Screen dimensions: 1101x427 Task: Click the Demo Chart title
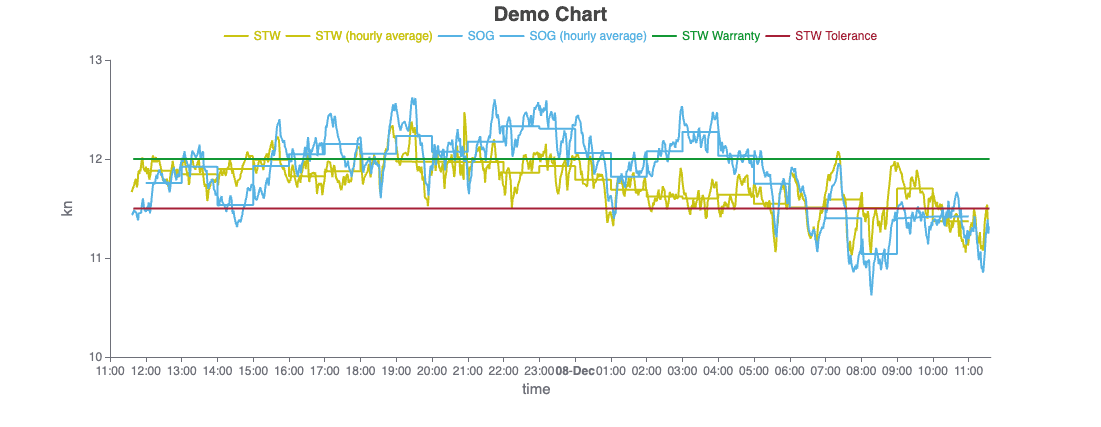[x=550, y=14]
